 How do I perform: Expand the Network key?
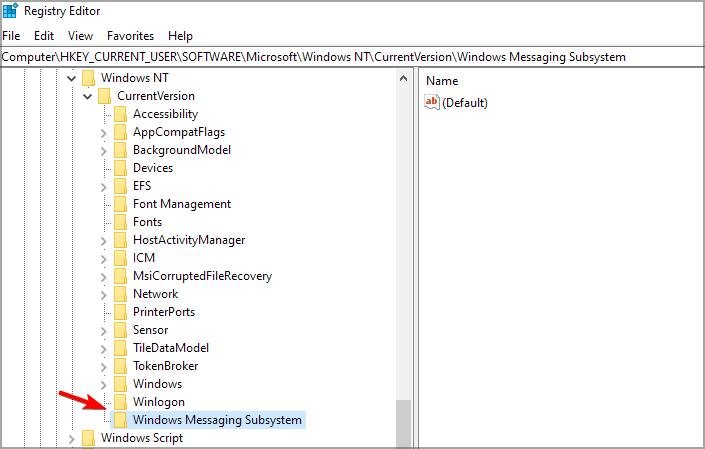104,295
